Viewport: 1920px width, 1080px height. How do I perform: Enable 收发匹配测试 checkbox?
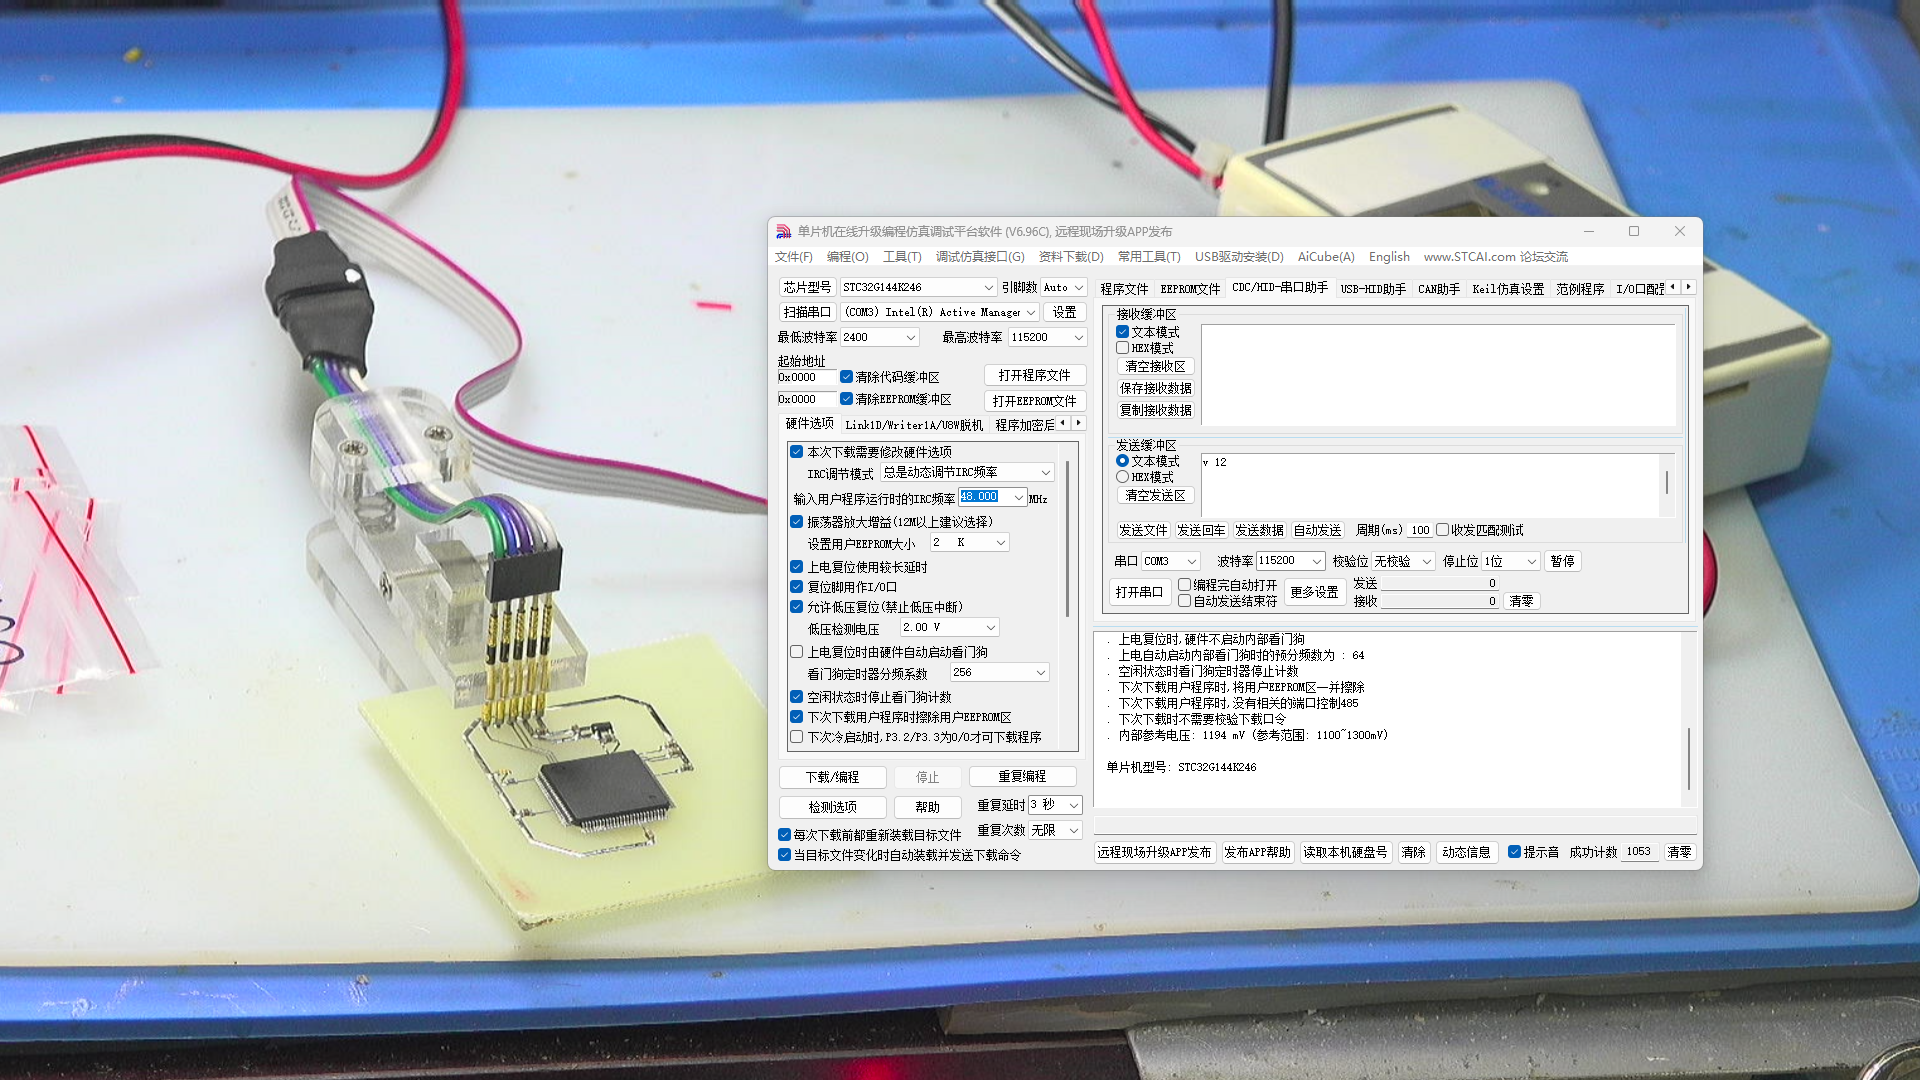(1442, 530)
